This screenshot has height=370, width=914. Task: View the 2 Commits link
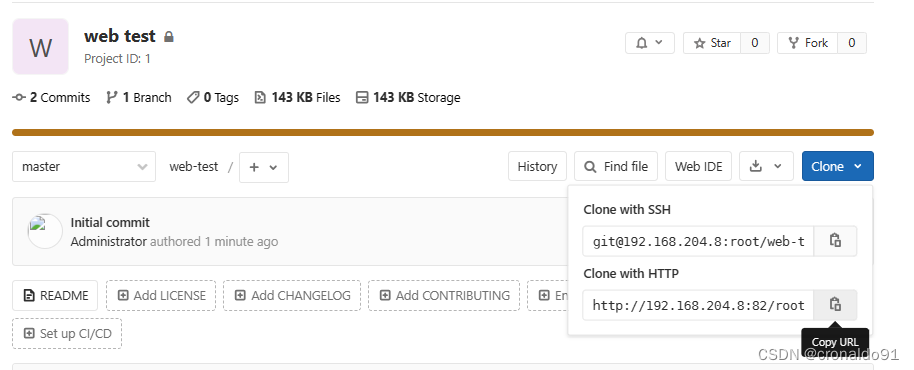[51, 97]
